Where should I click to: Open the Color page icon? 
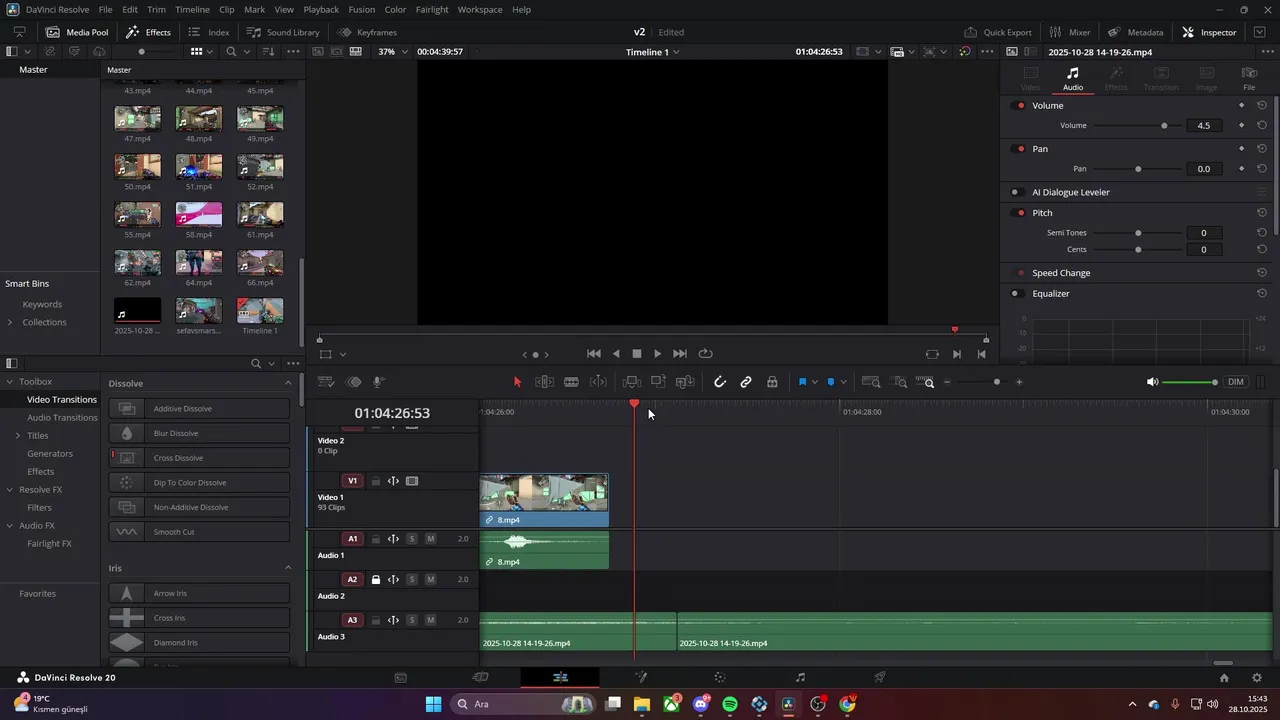pyautogui.click(x=720, y=677)
